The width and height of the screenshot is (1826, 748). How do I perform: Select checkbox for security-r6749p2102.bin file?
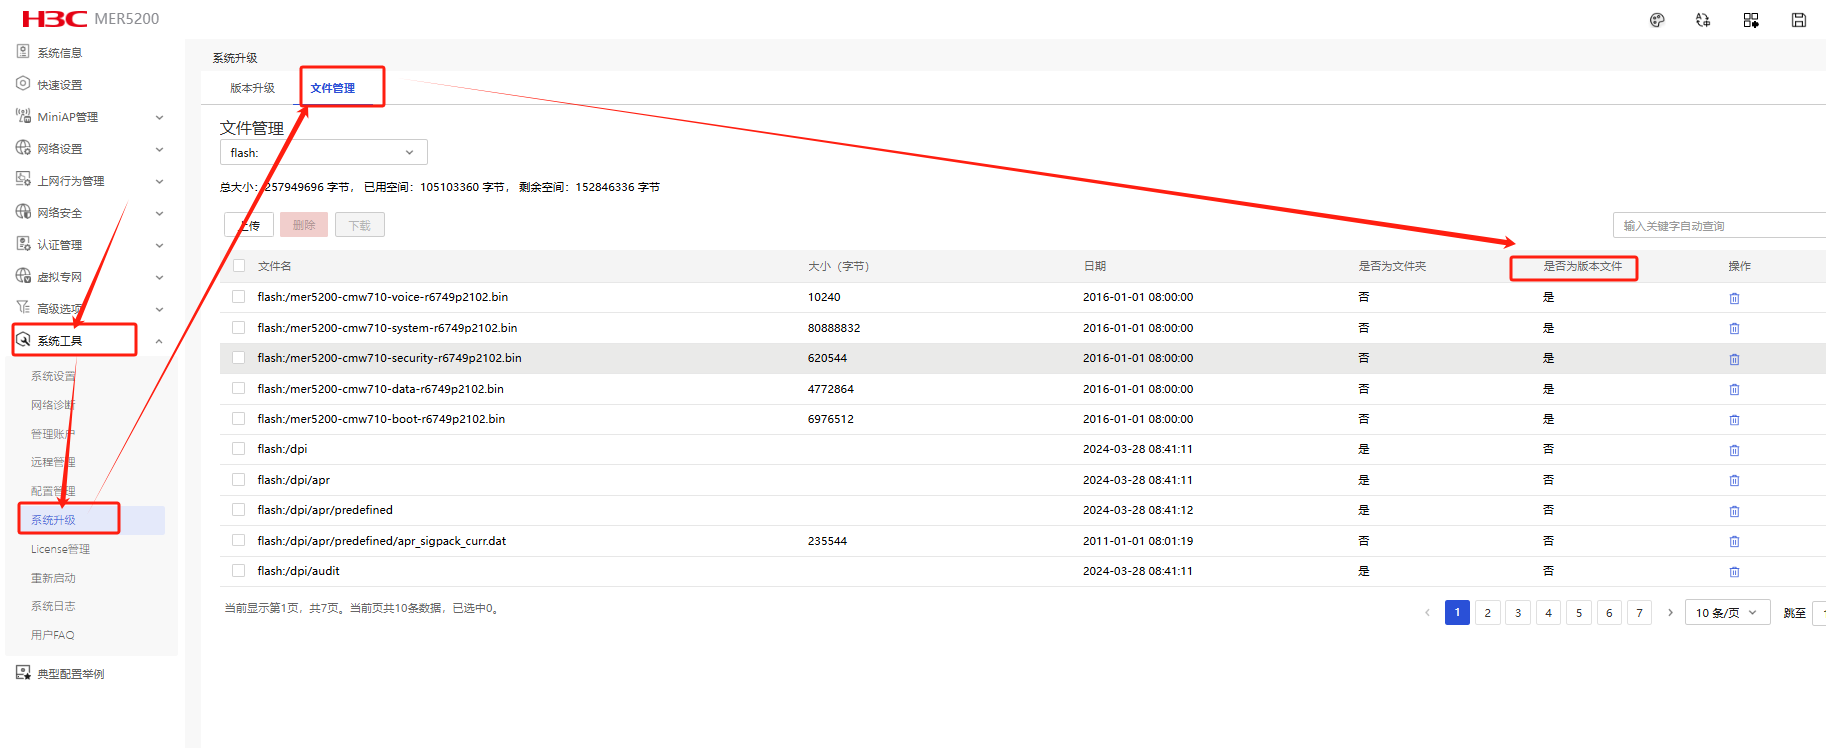pos(238,357)
